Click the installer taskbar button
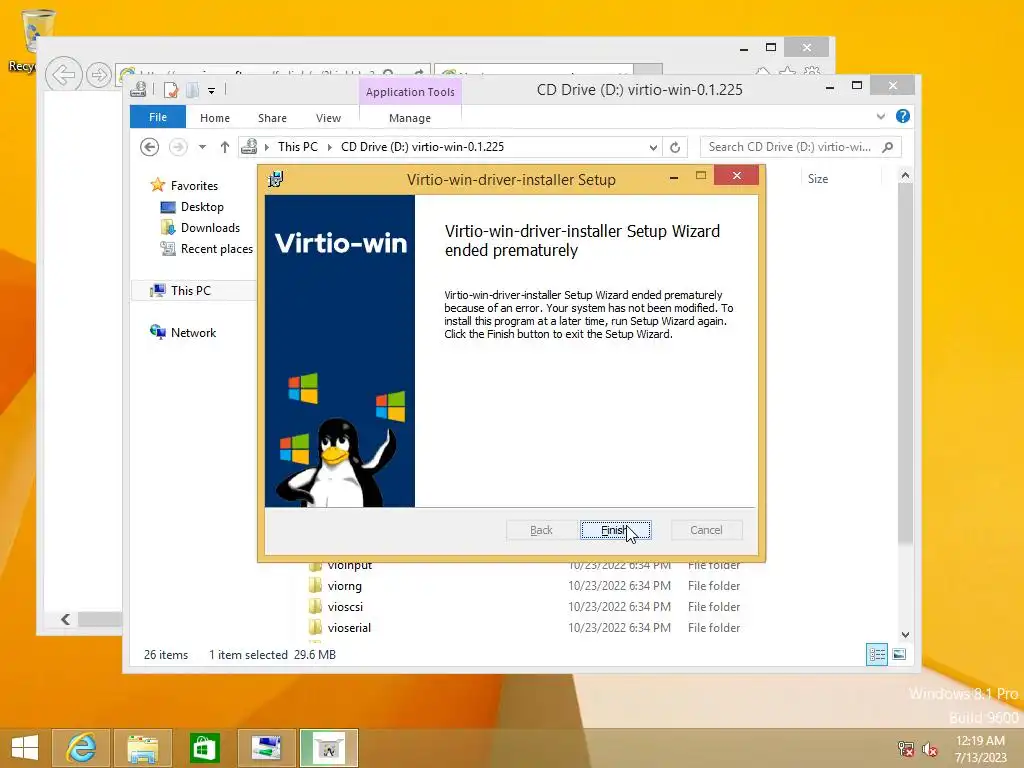 click(328, 748)
